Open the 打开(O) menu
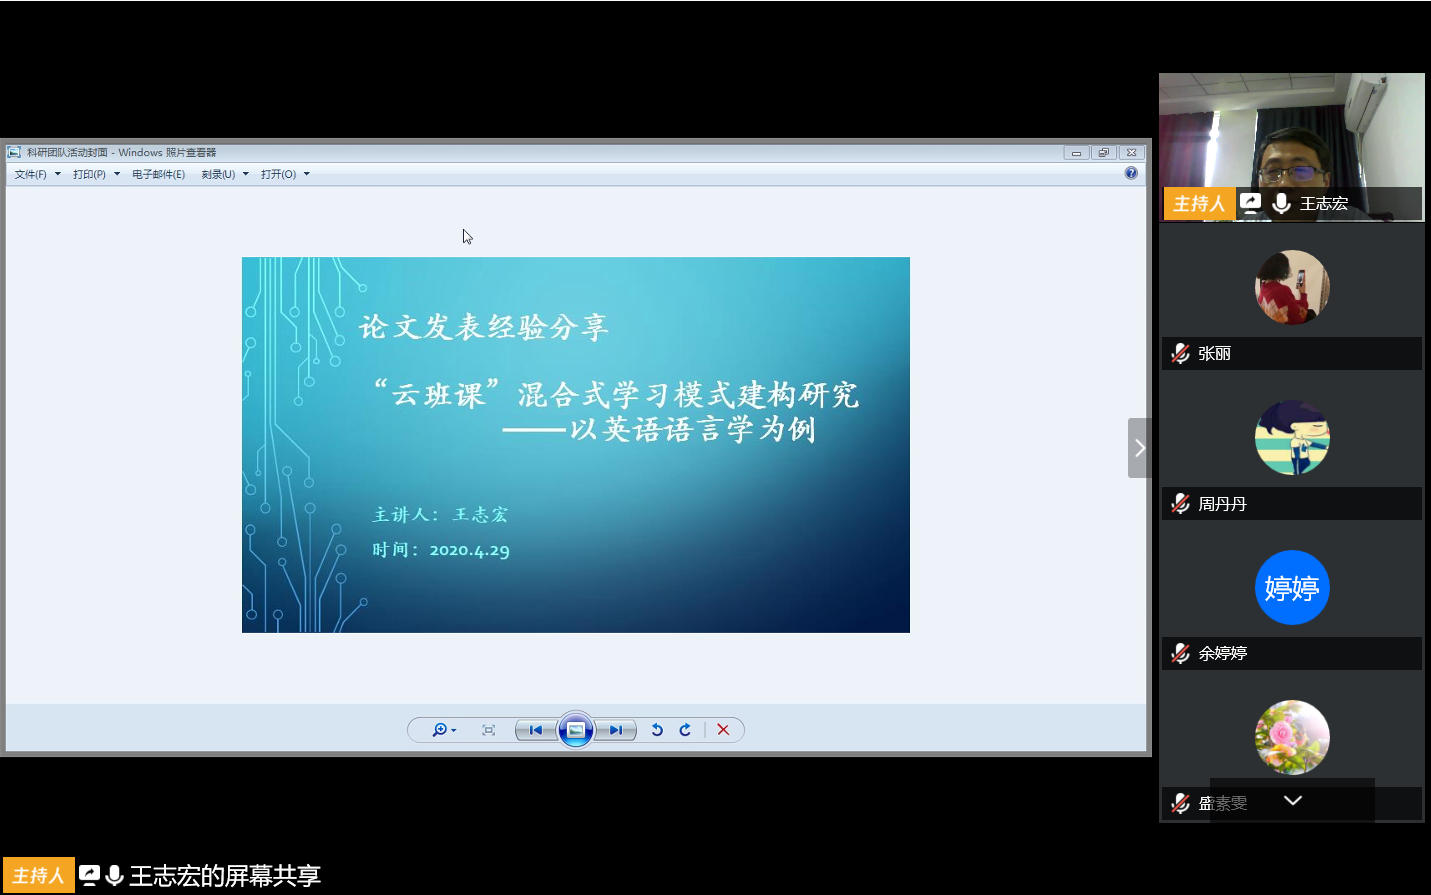The image size is (1431, 895). coord(285,174)
